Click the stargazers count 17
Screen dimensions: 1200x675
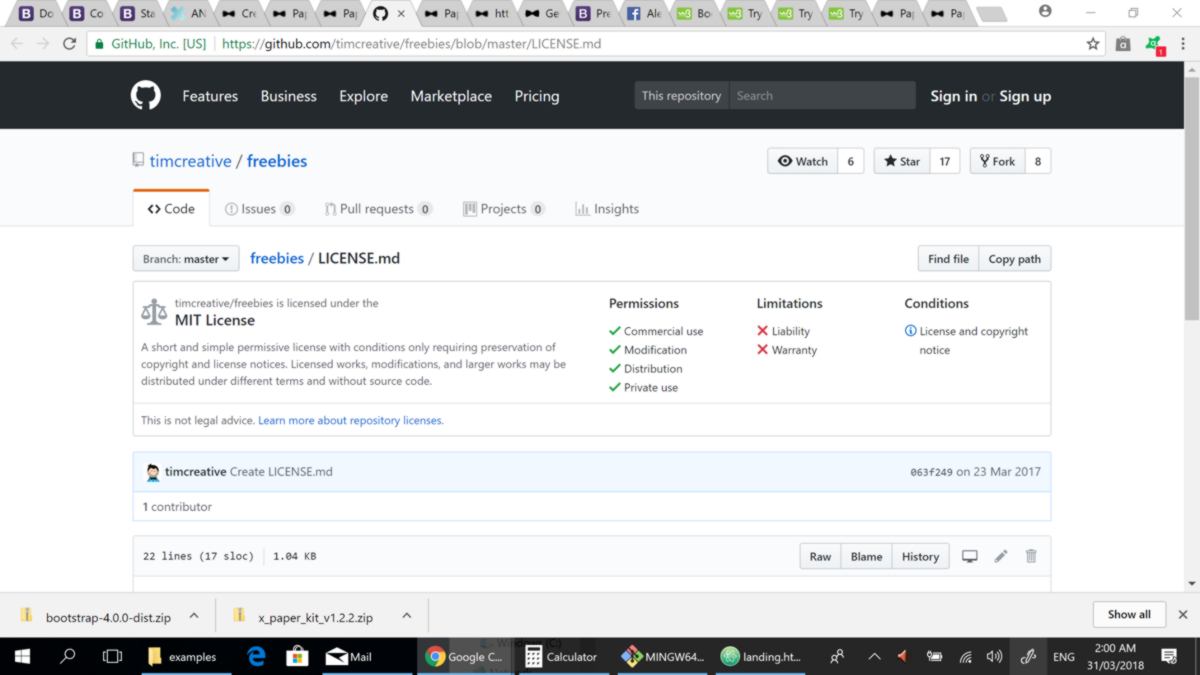tap(945, 161)
